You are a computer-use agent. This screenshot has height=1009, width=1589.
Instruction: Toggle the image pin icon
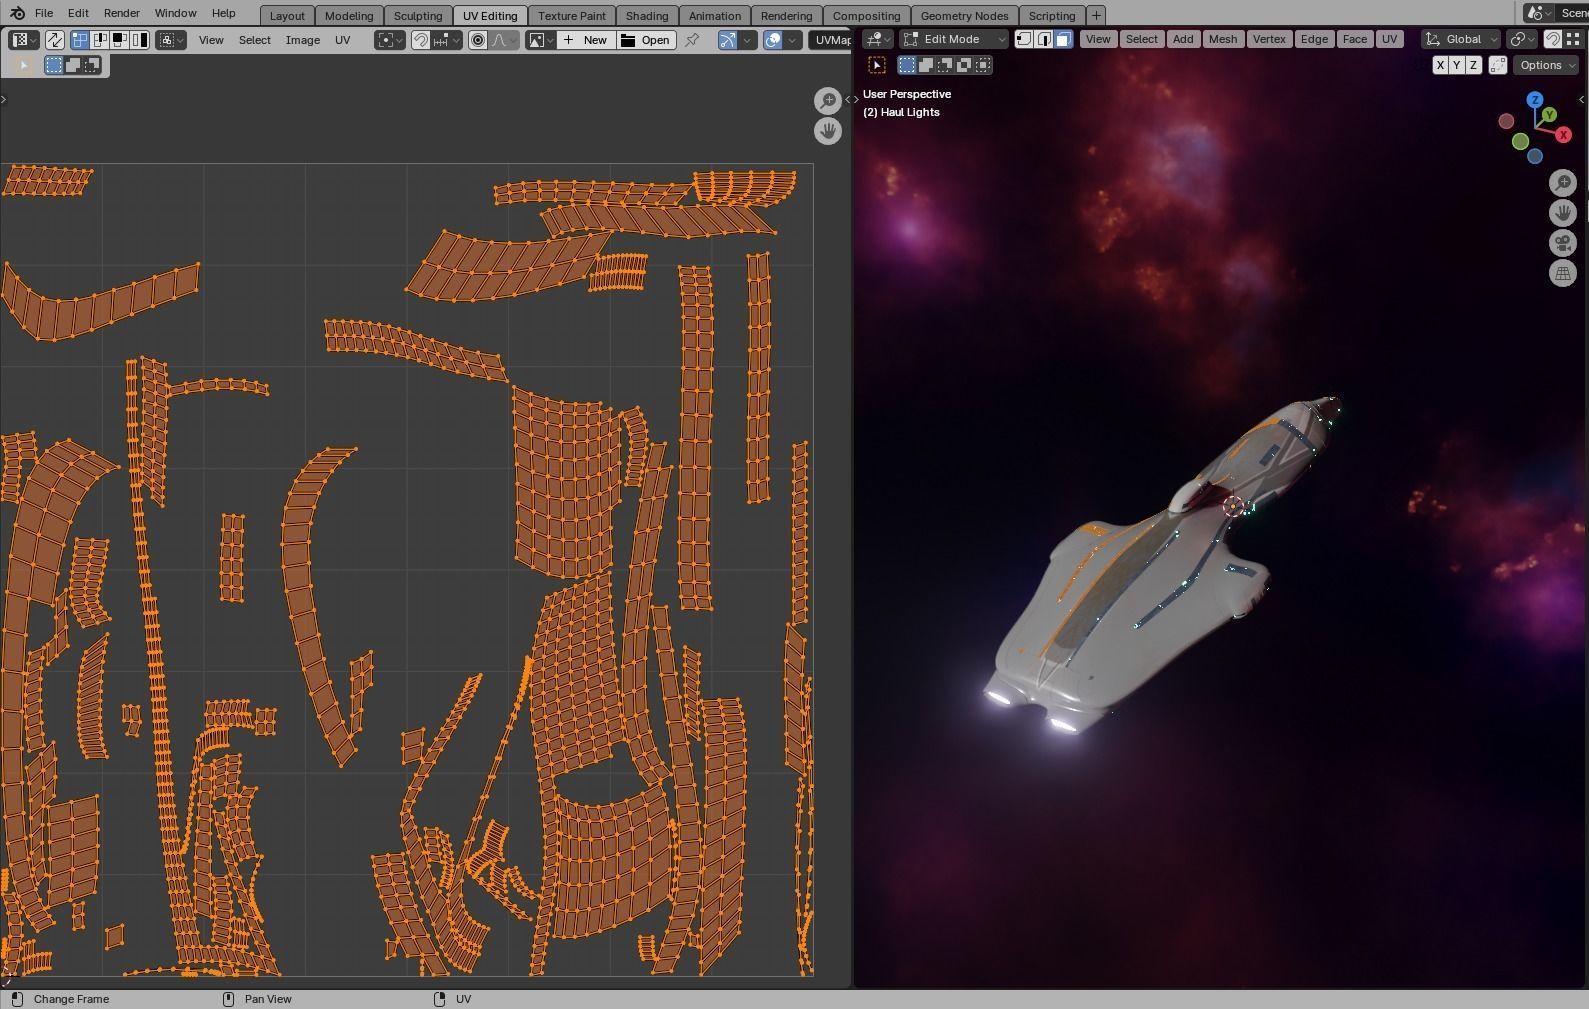(x=692, y=40)
